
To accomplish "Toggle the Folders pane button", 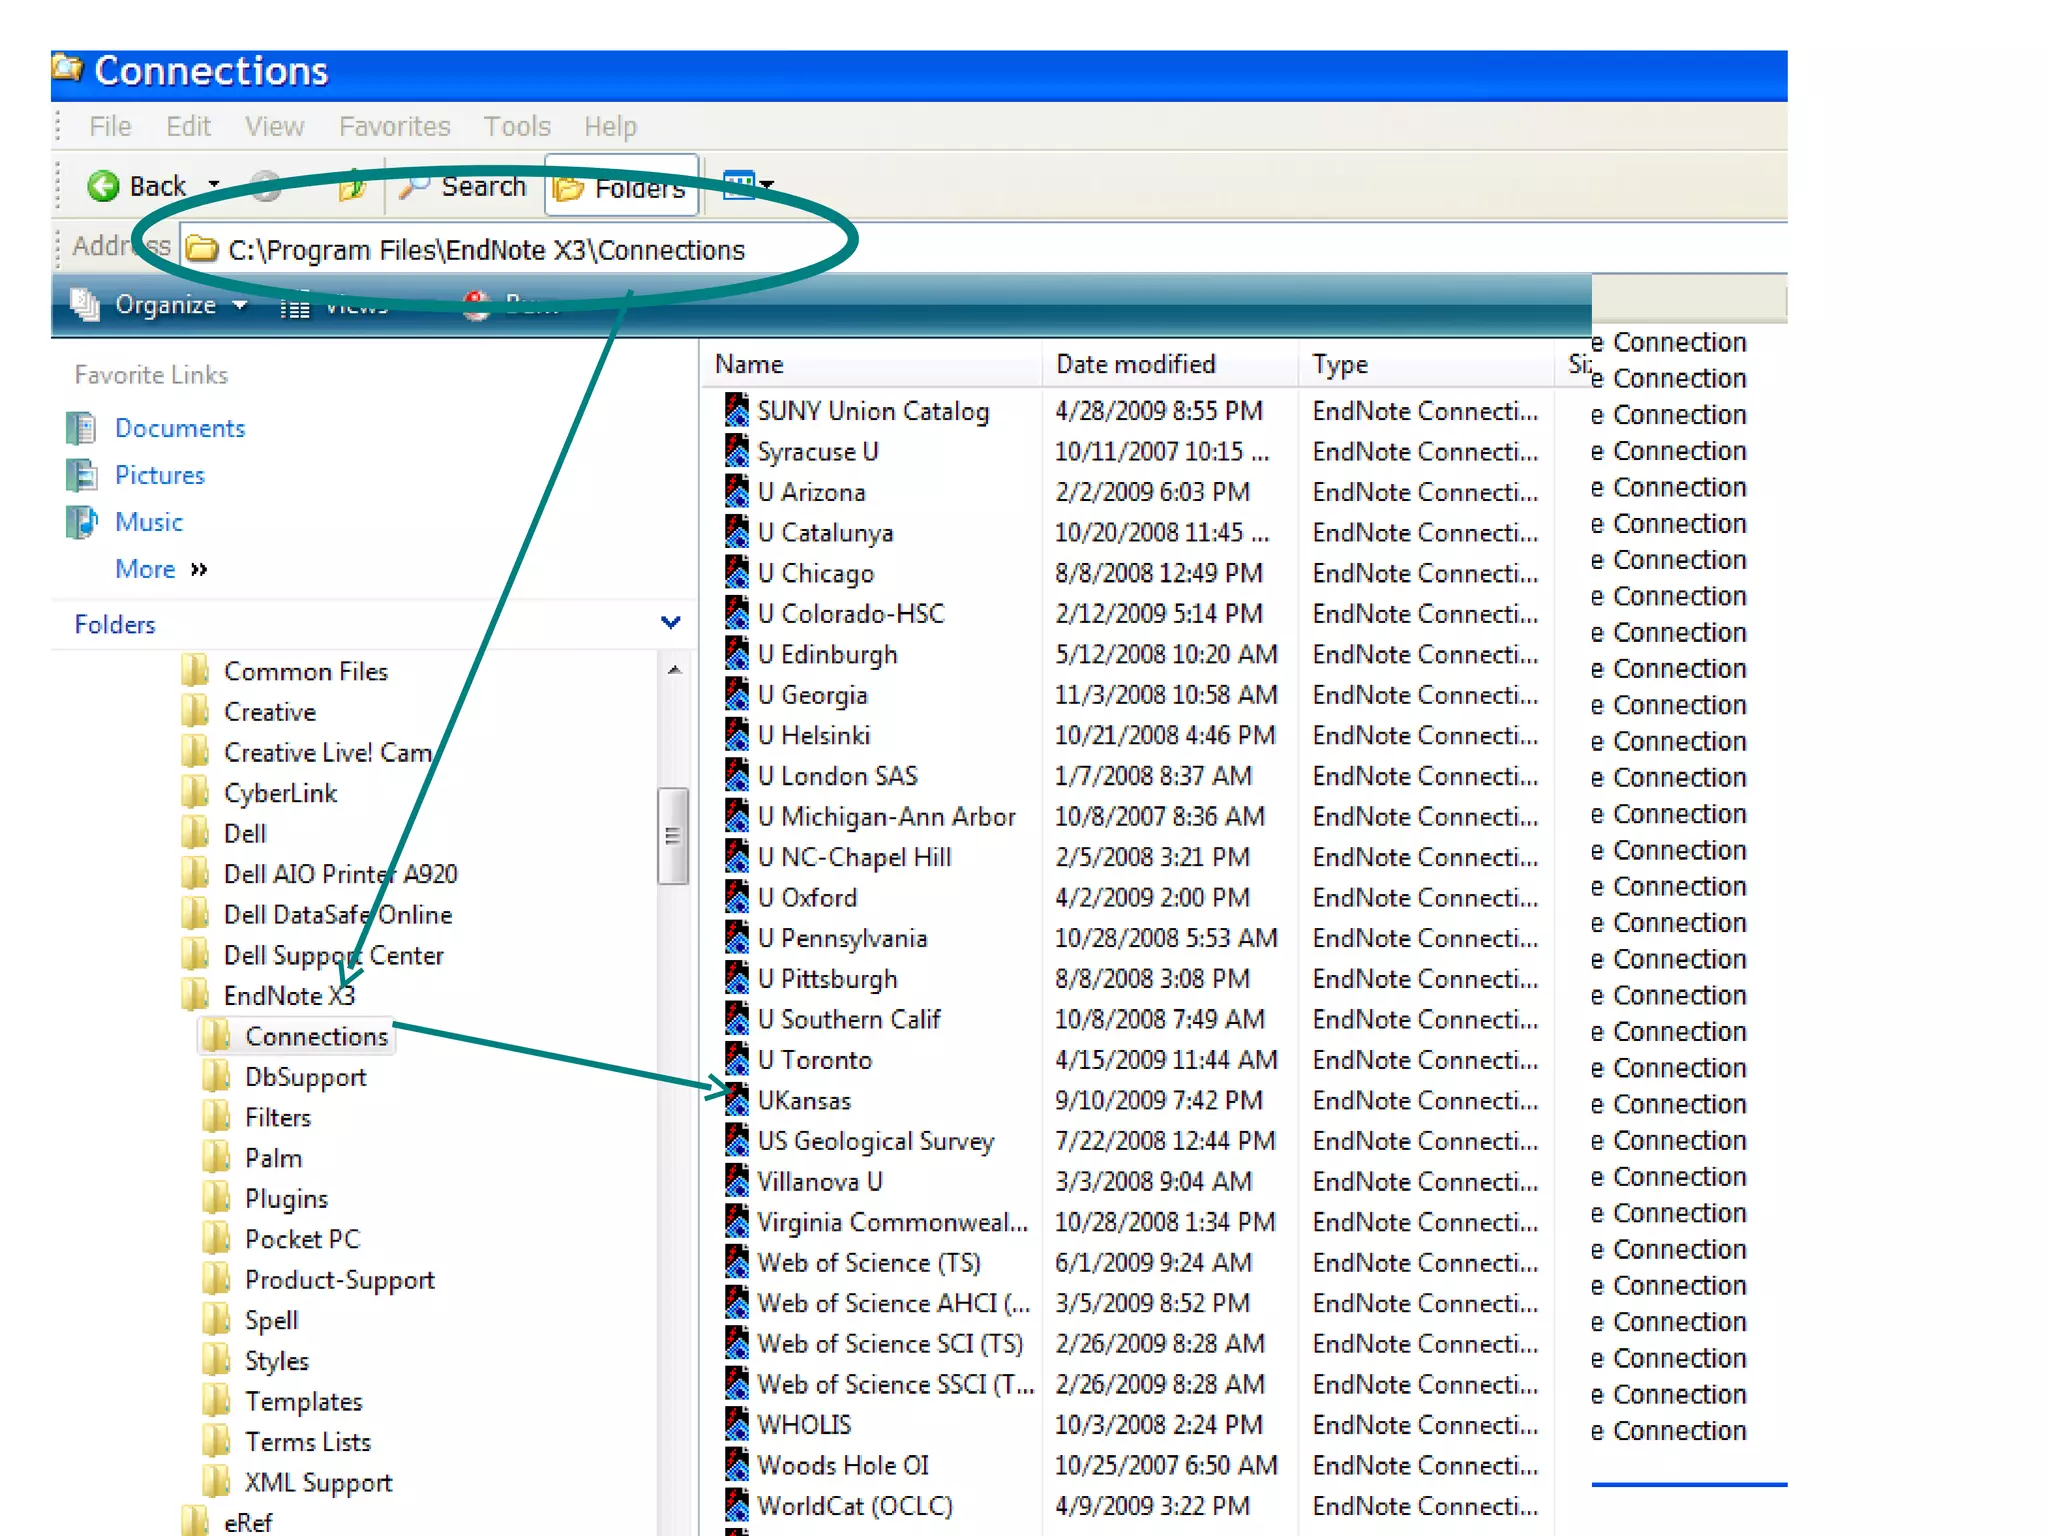I will (x=621, y=187).
